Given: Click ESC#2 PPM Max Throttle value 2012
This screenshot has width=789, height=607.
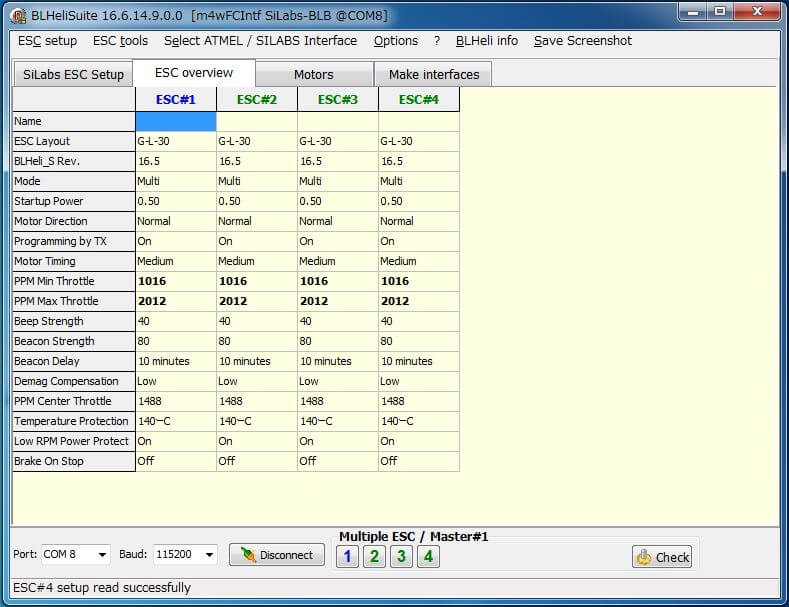Looking at the screenshot, I should [x=257, y=301].
